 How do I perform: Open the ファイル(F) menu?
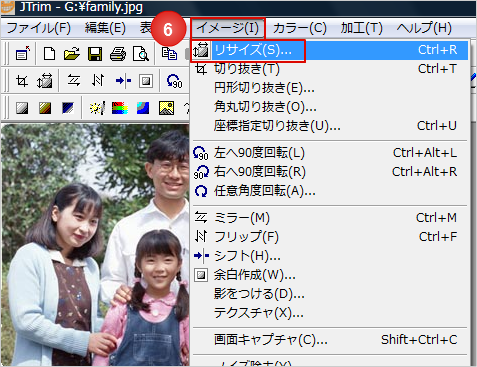(39, 28)
